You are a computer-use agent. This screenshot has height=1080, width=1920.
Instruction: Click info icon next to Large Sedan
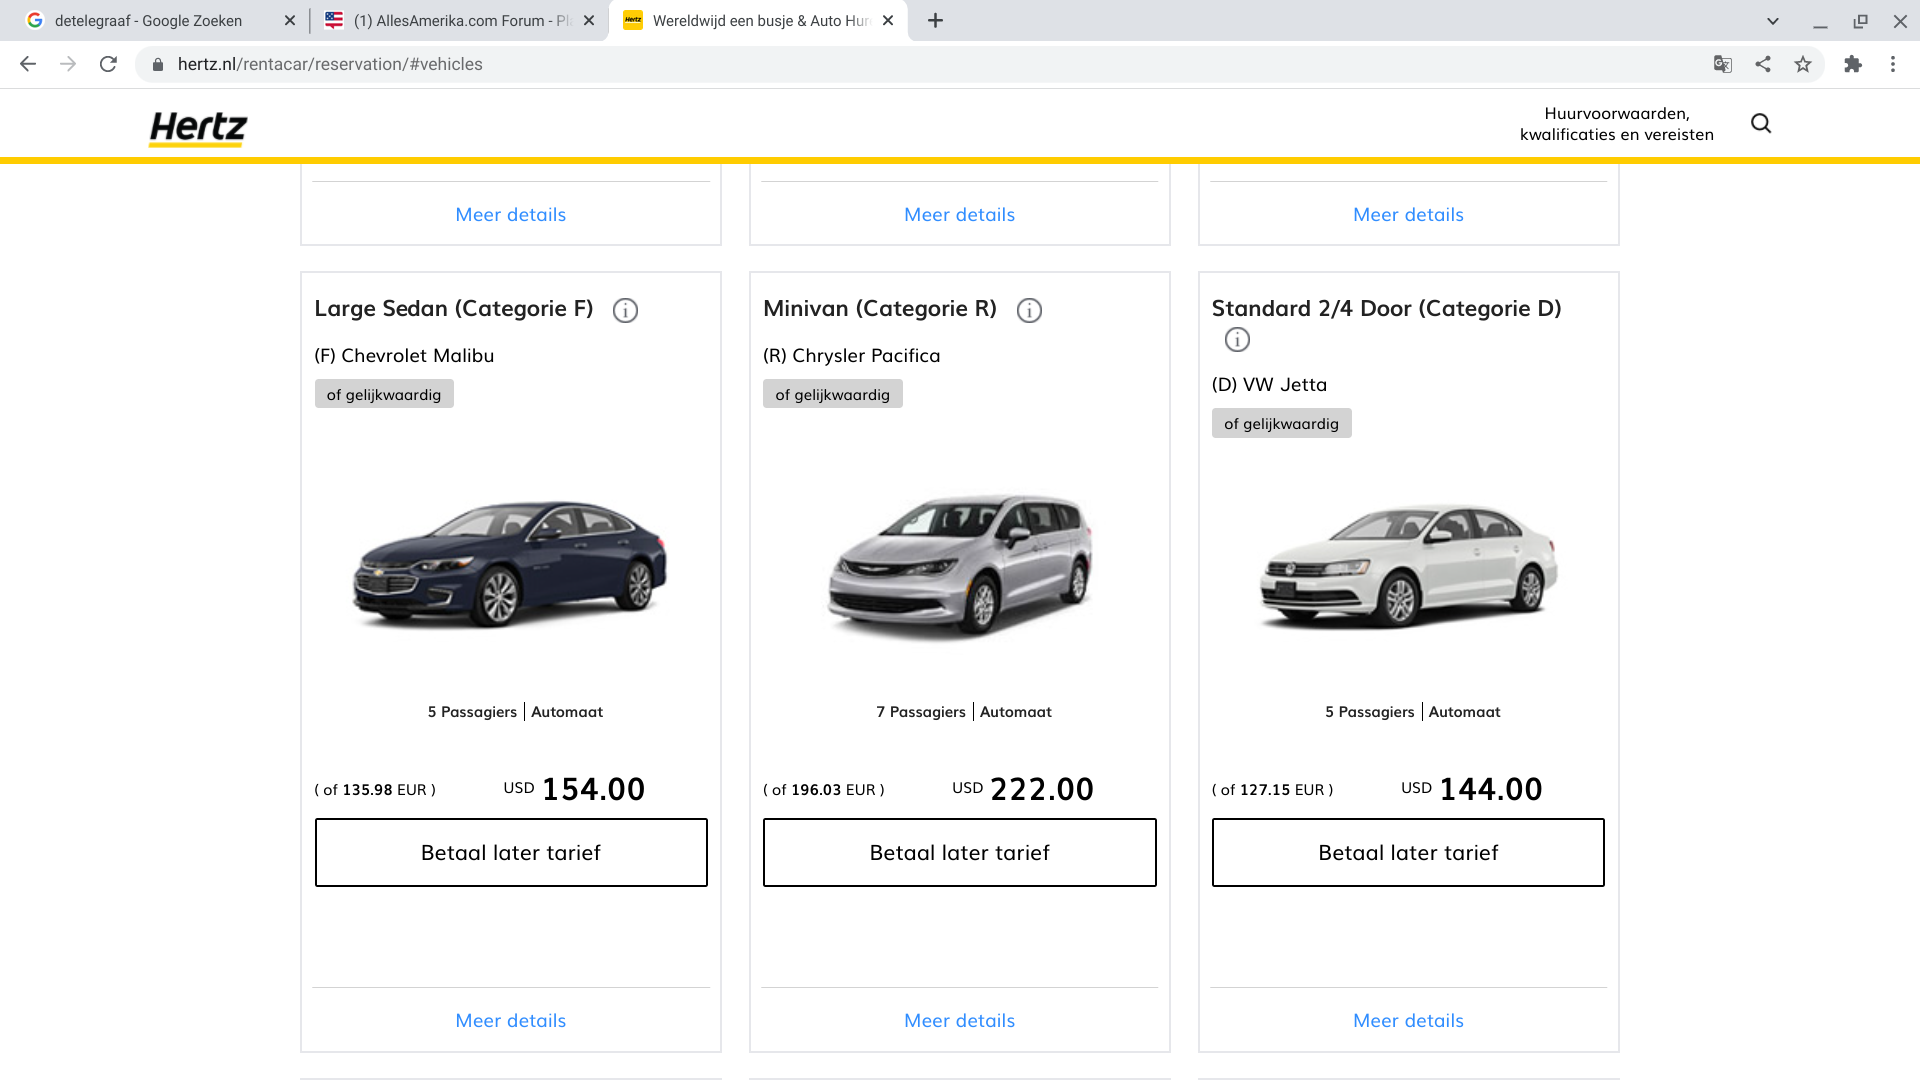625,310
